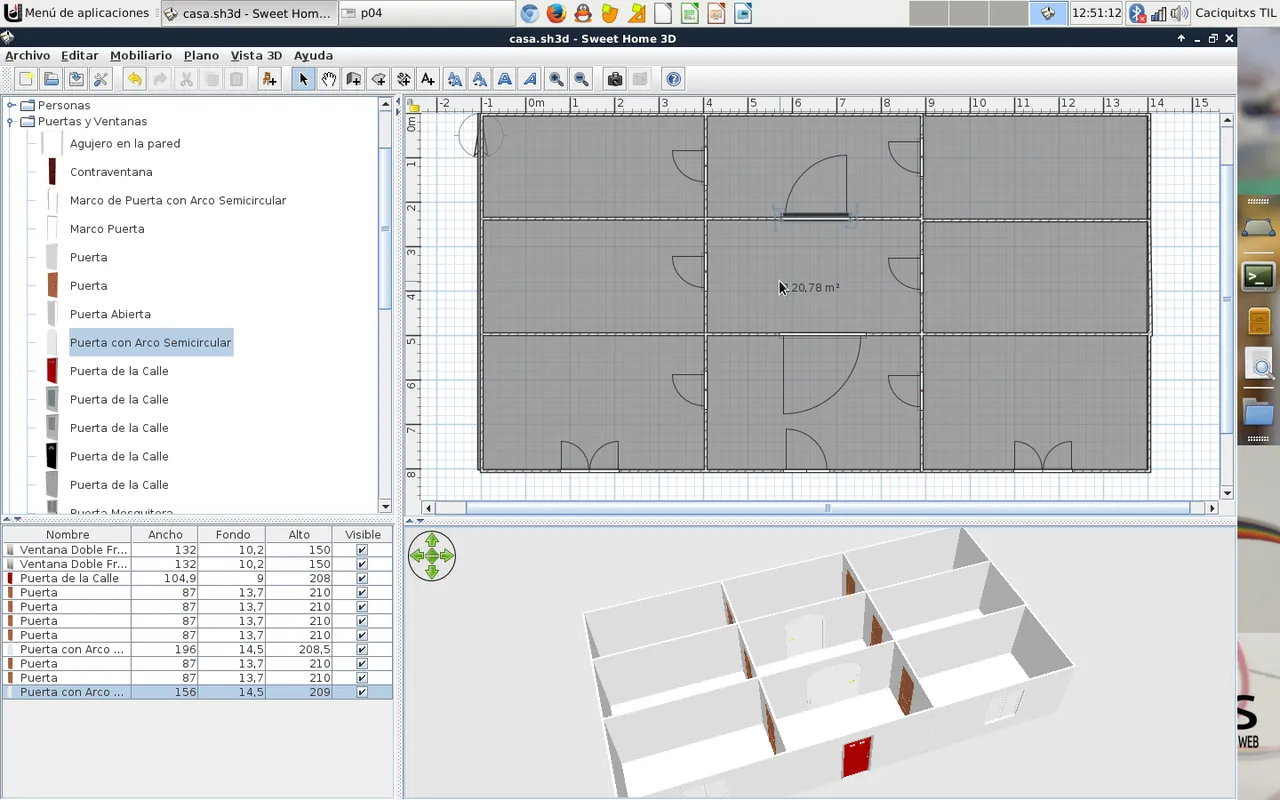1280x800 pixels.
Task: Click the catalog vertical scrollbar thumb
Action: click(386, 229)
